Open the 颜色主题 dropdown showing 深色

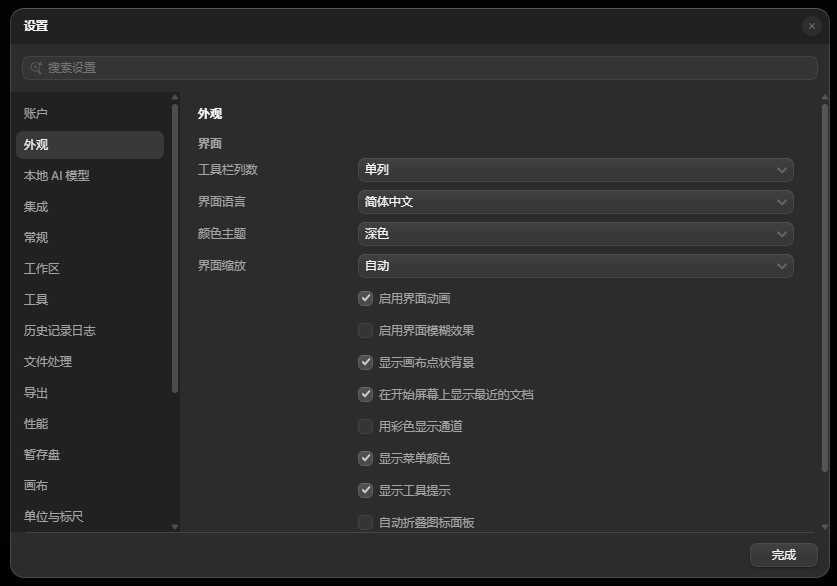coord(575,234)
